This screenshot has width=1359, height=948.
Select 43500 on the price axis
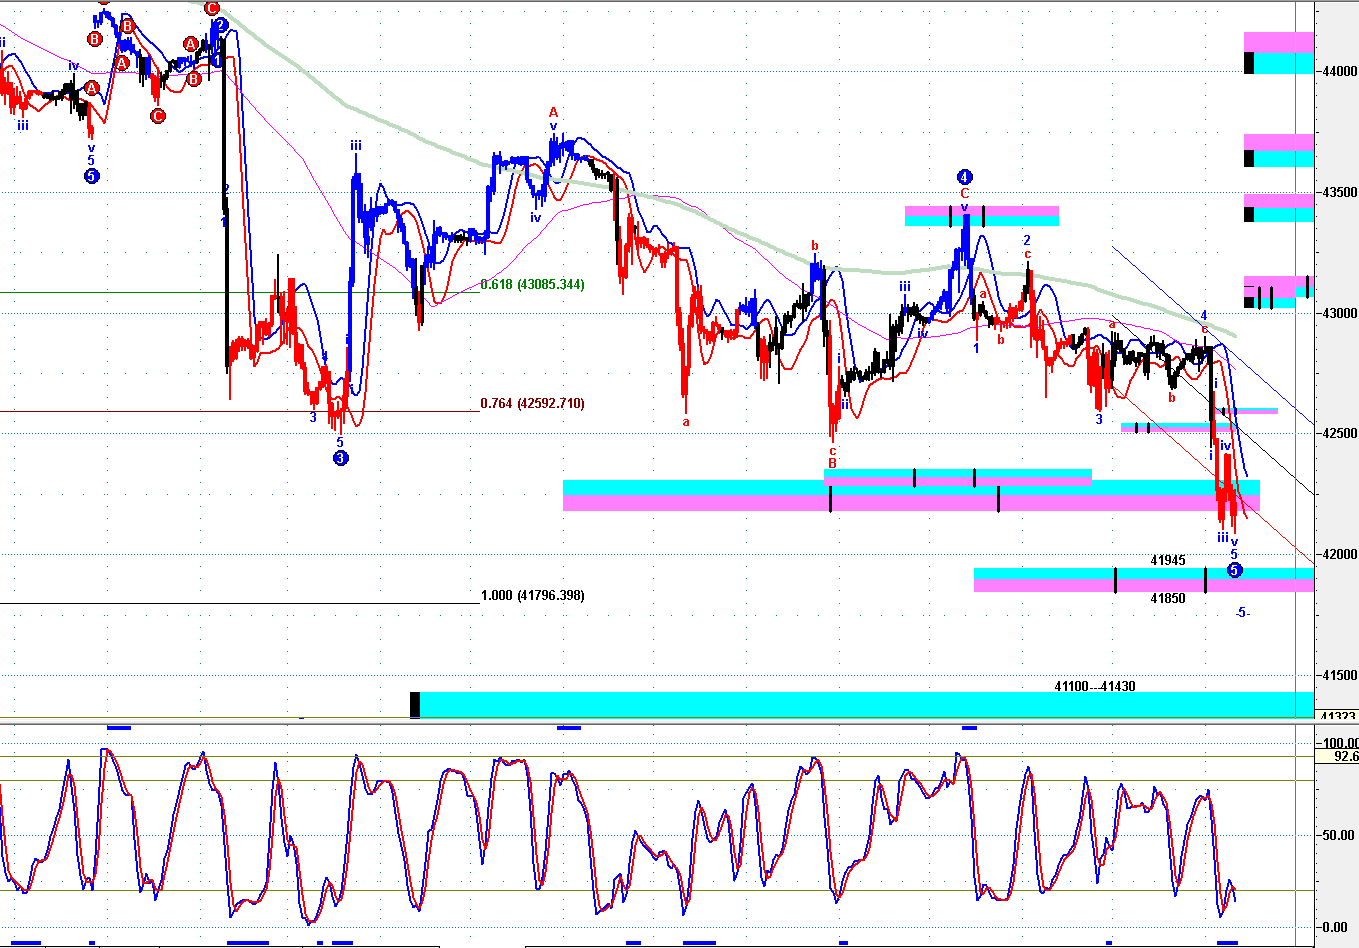click(x=1340, y=193)
